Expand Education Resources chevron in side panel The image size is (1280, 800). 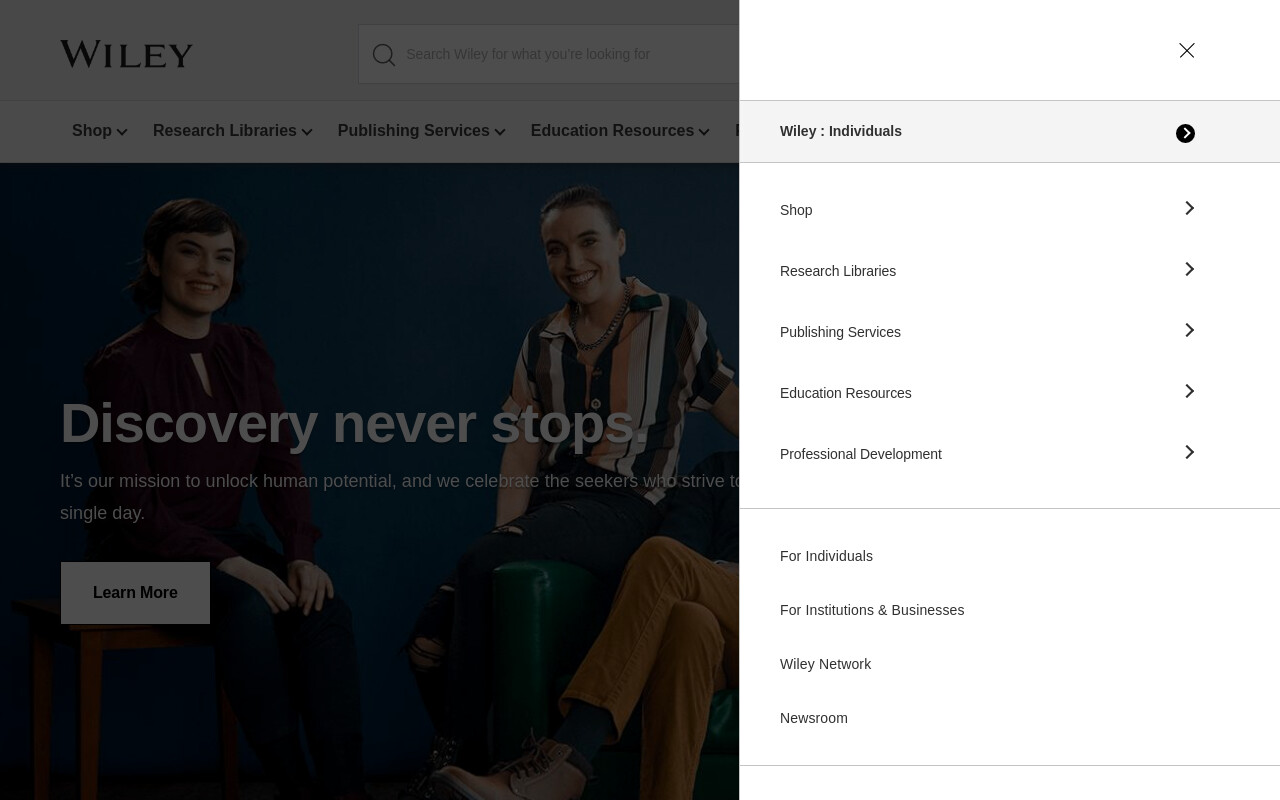pyautogui.click(x=1189, y=391)
